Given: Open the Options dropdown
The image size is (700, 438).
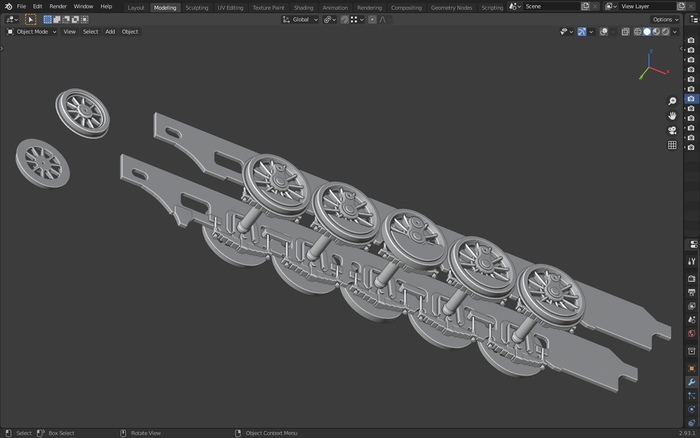Looking at the screenshot, I should tap(666, 19).
